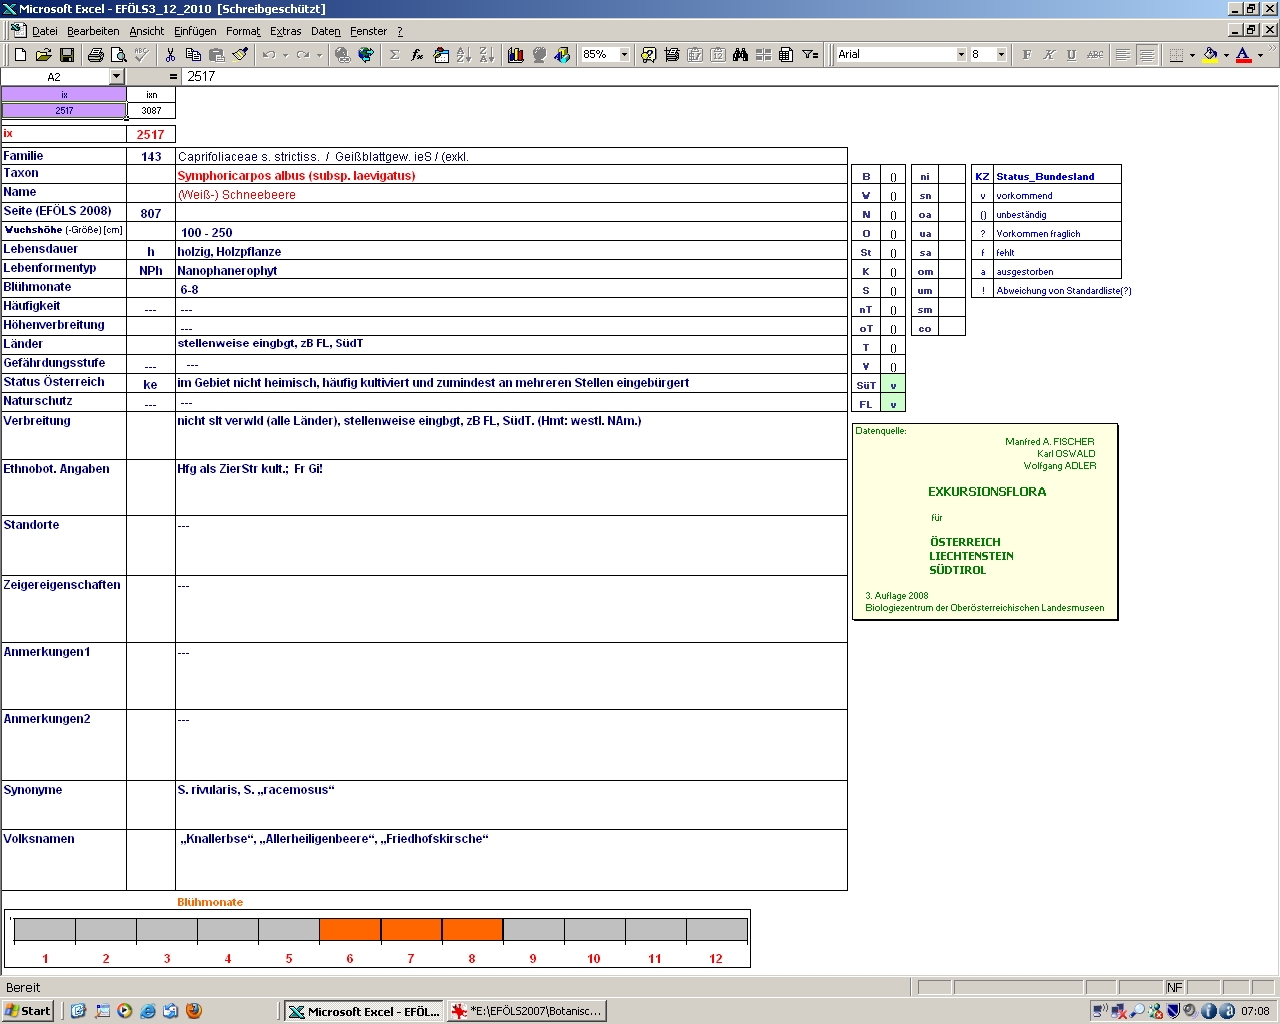Click the Start button on taskbar
The width and height of the screenshot is (1280, 1024).
28,1011
